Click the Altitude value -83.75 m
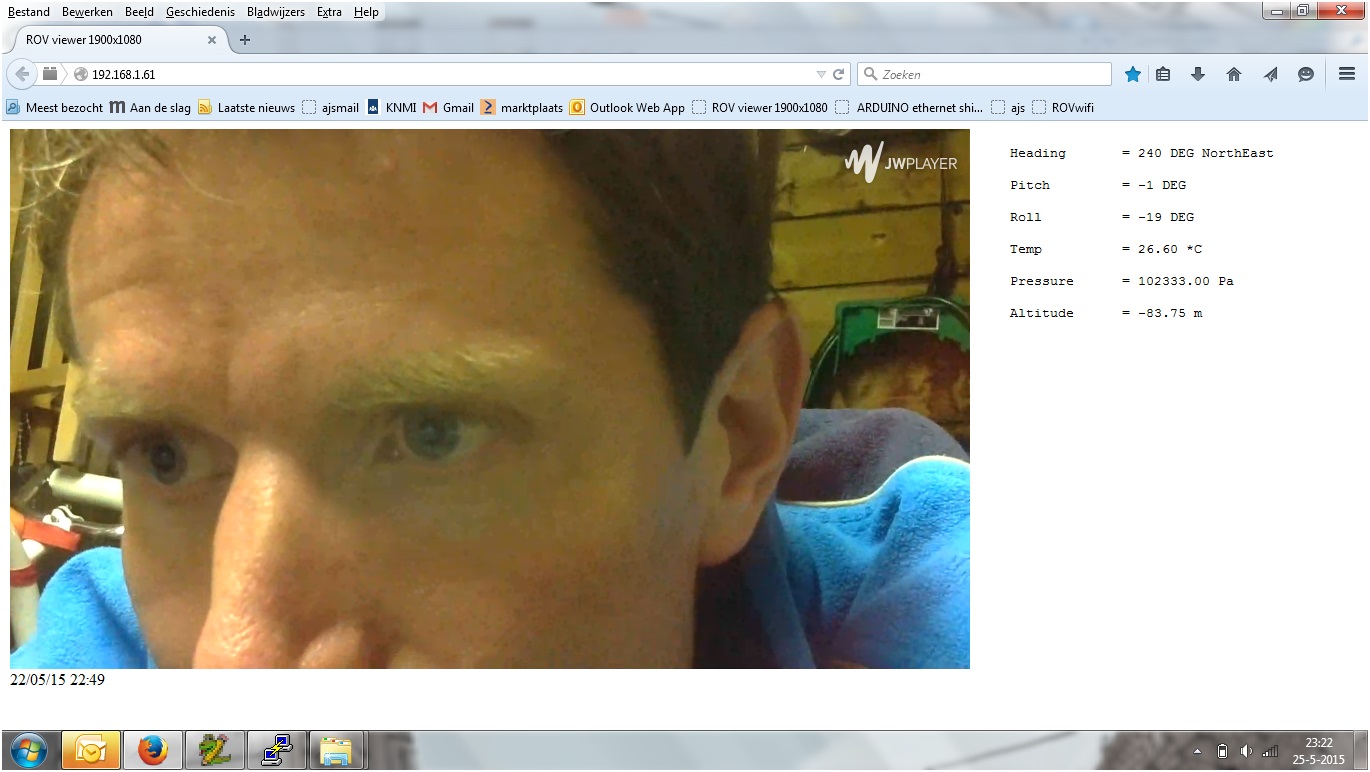Screen dimensions: 1370x772 (x=1170, y=313)
